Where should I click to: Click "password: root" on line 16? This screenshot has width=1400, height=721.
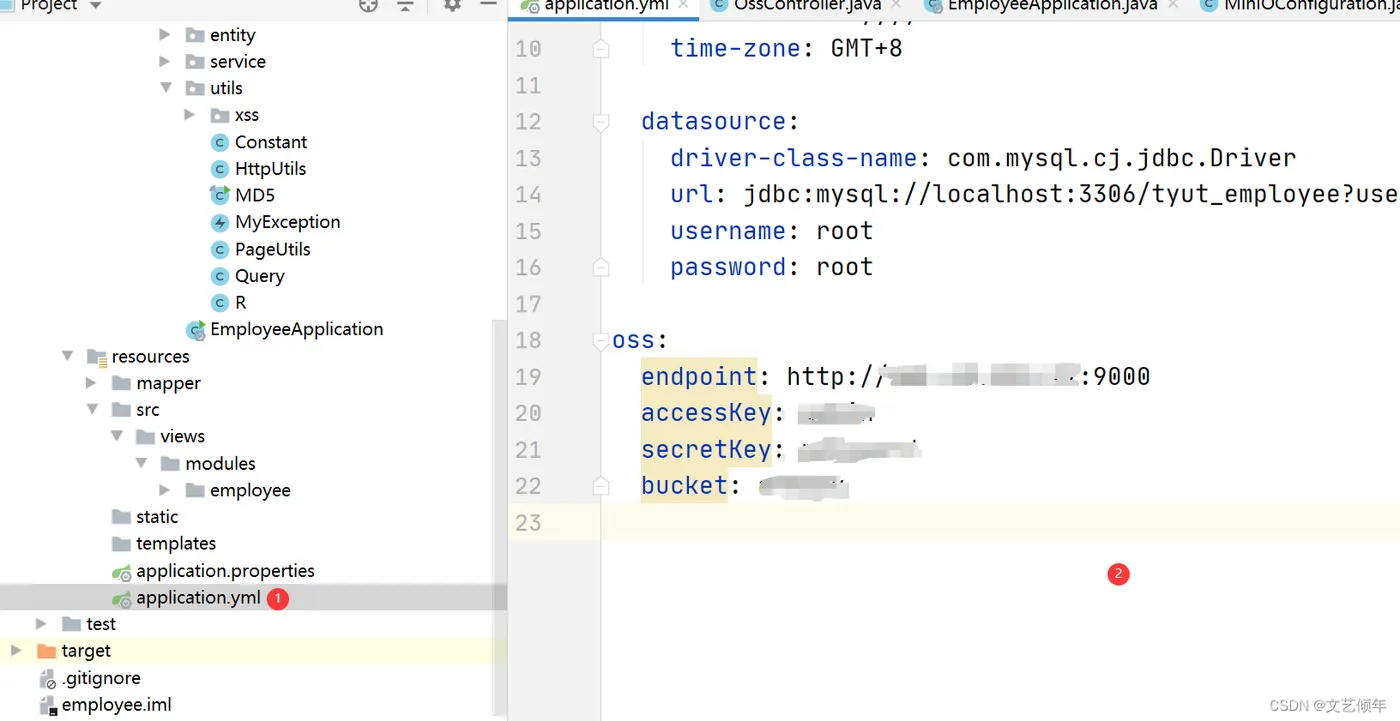[x=771, y=267]
